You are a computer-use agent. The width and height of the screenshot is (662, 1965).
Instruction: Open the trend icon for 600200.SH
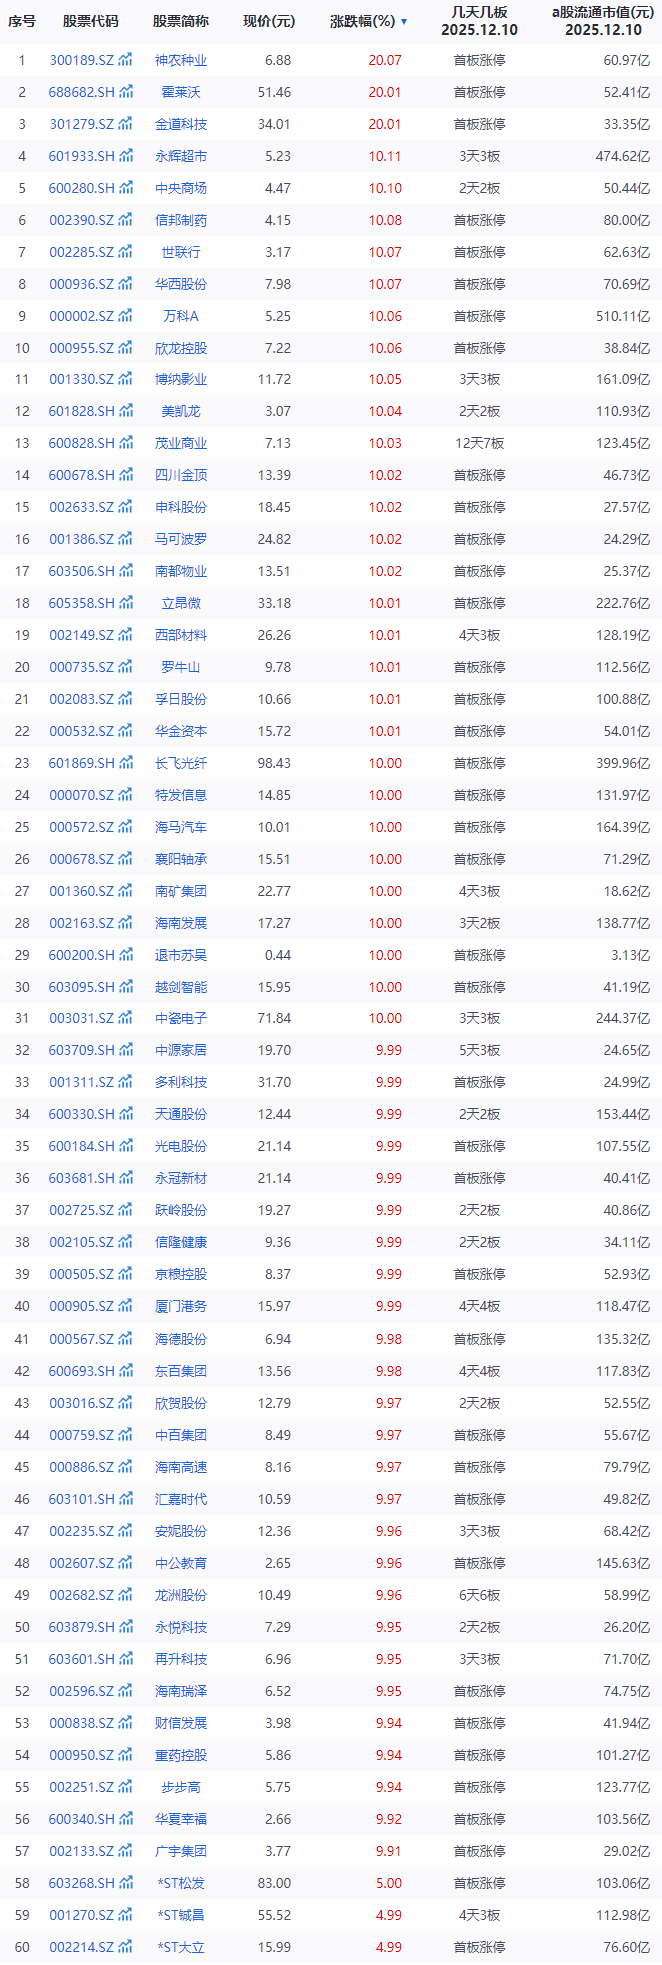point(126,955)
